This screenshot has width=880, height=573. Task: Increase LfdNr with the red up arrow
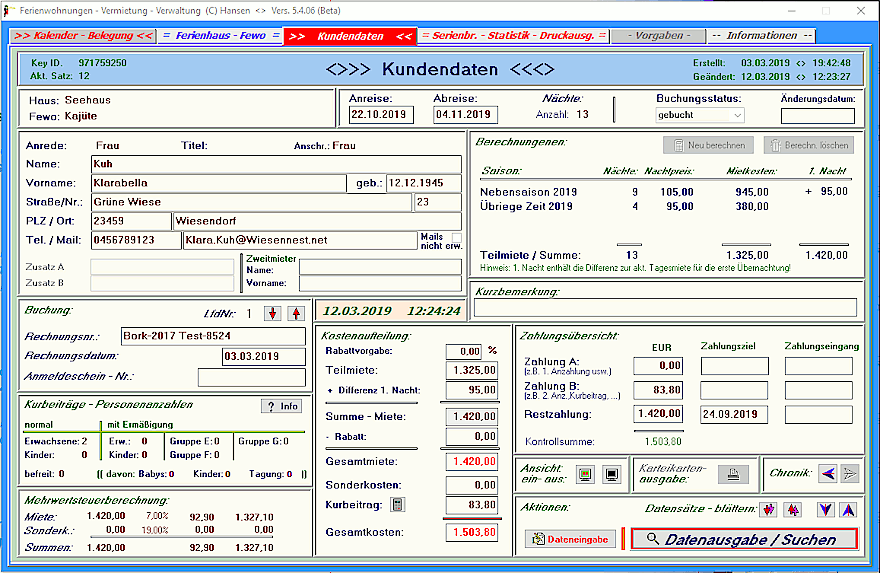[x=295, y=313]
